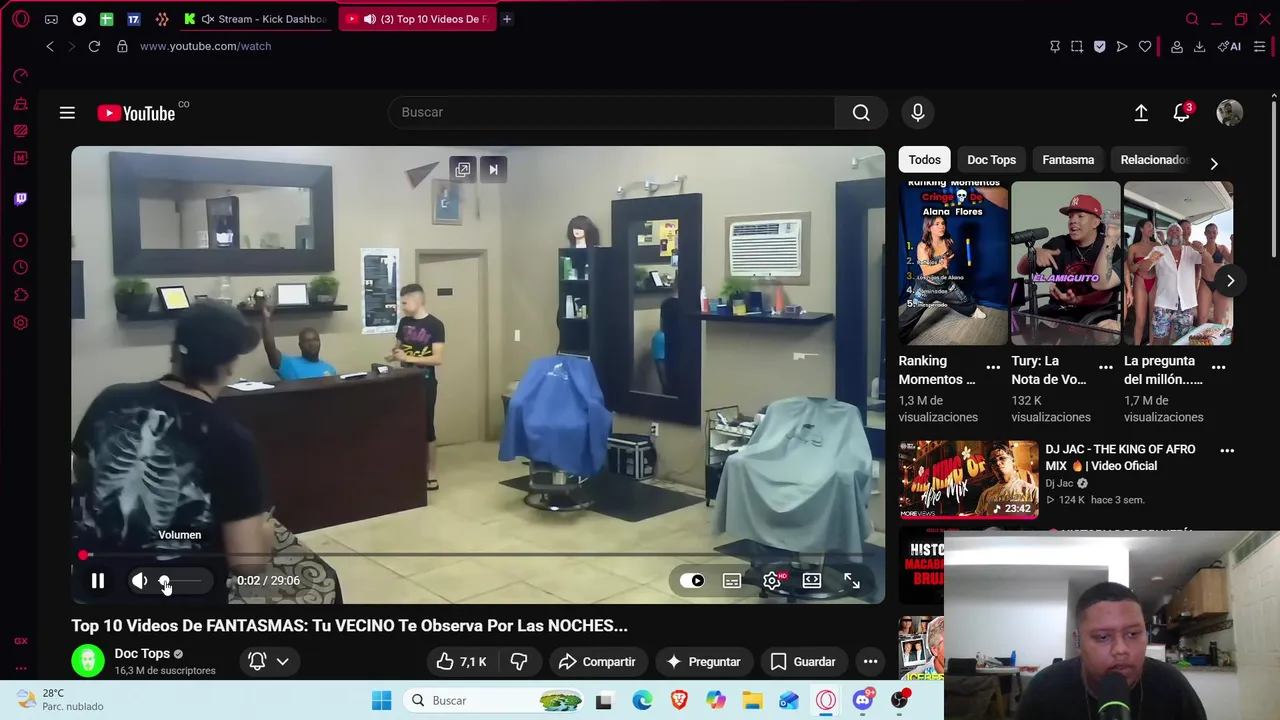The height and width of the screenshot is (720, 1280).
Task: Pin icon in the address bar
Action: (1055, 46)
